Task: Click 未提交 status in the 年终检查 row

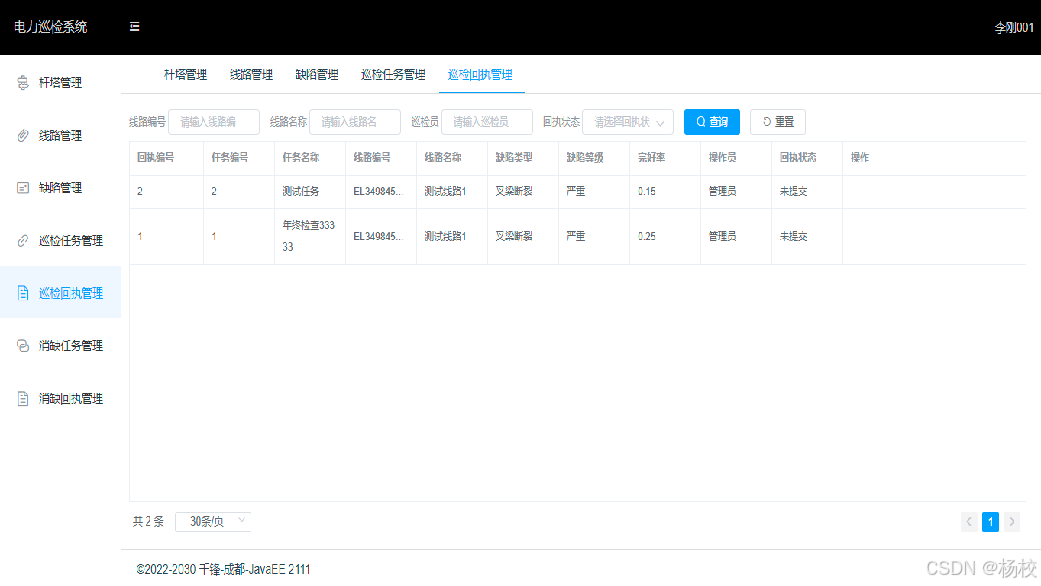Action: click(793, 236)
